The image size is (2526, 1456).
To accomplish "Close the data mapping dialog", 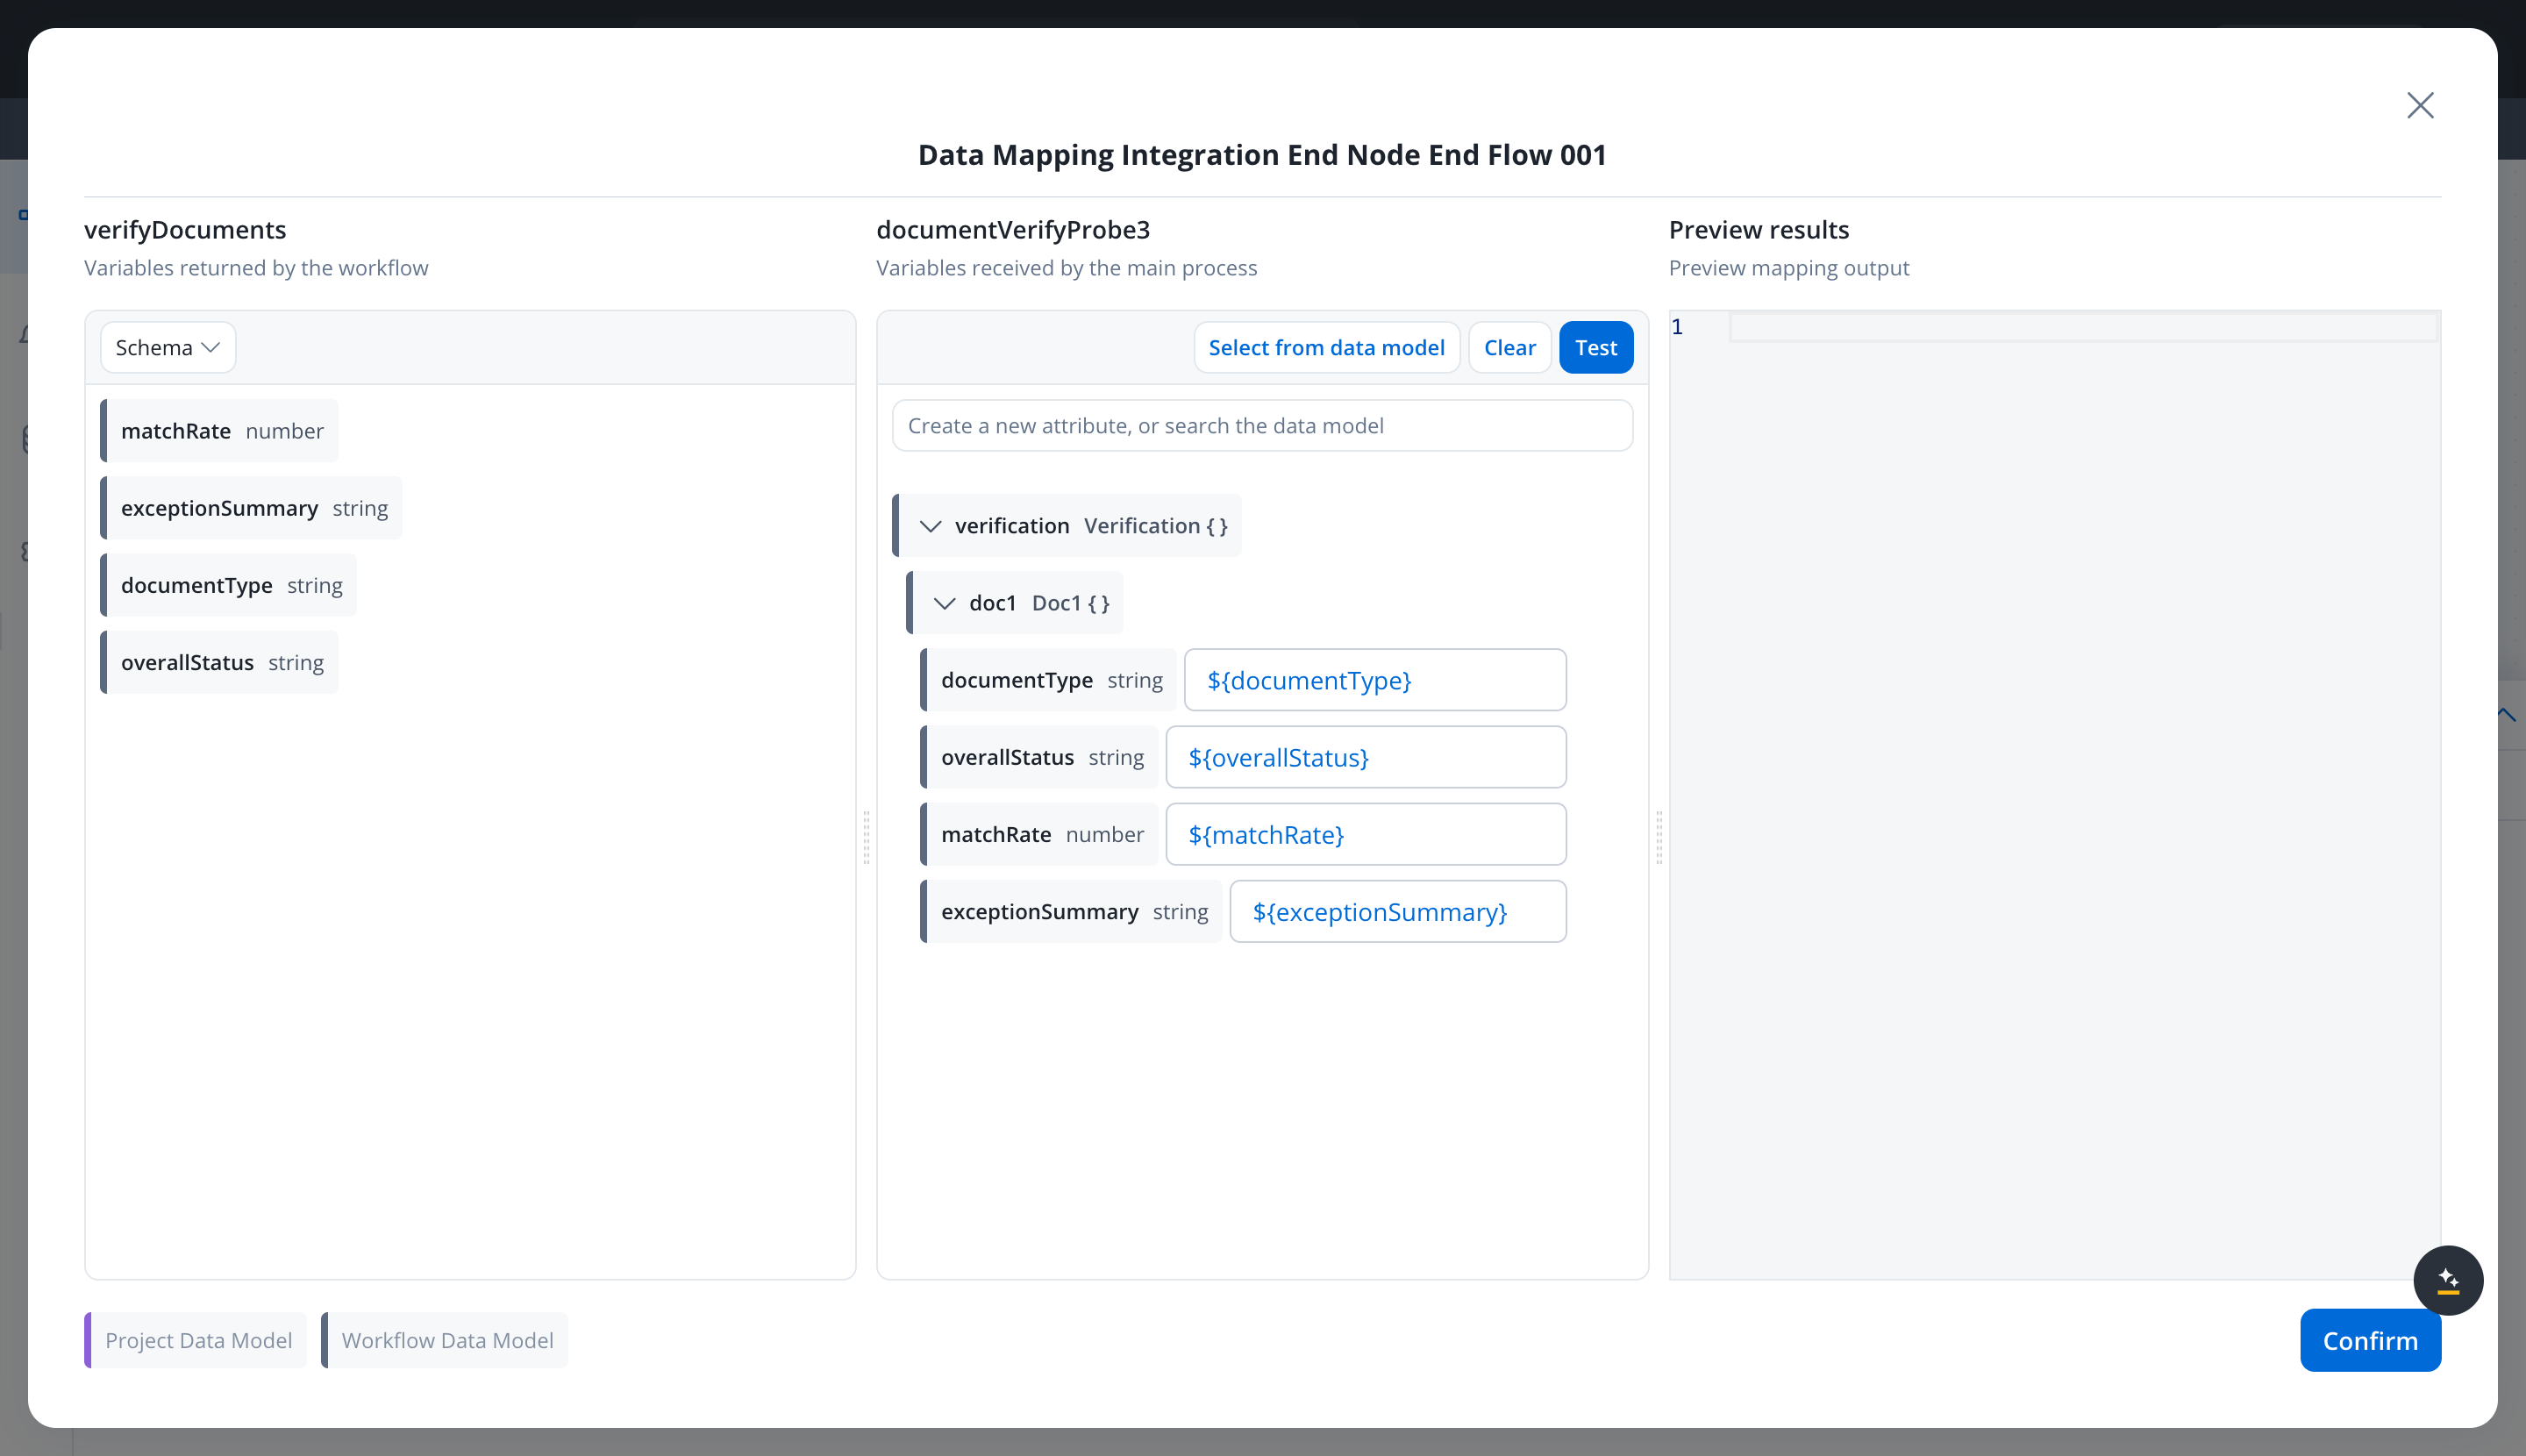I will pos(2420,105).
